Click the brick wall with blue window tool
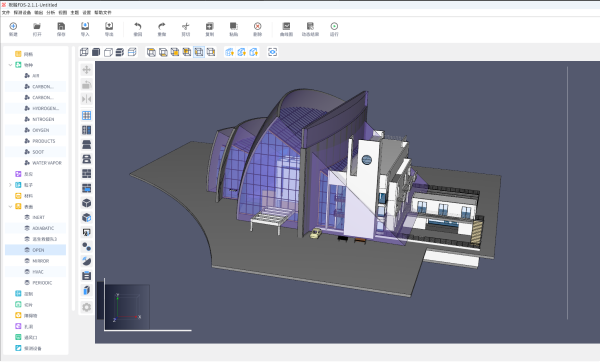600x362 pixels. pos(86,188)
